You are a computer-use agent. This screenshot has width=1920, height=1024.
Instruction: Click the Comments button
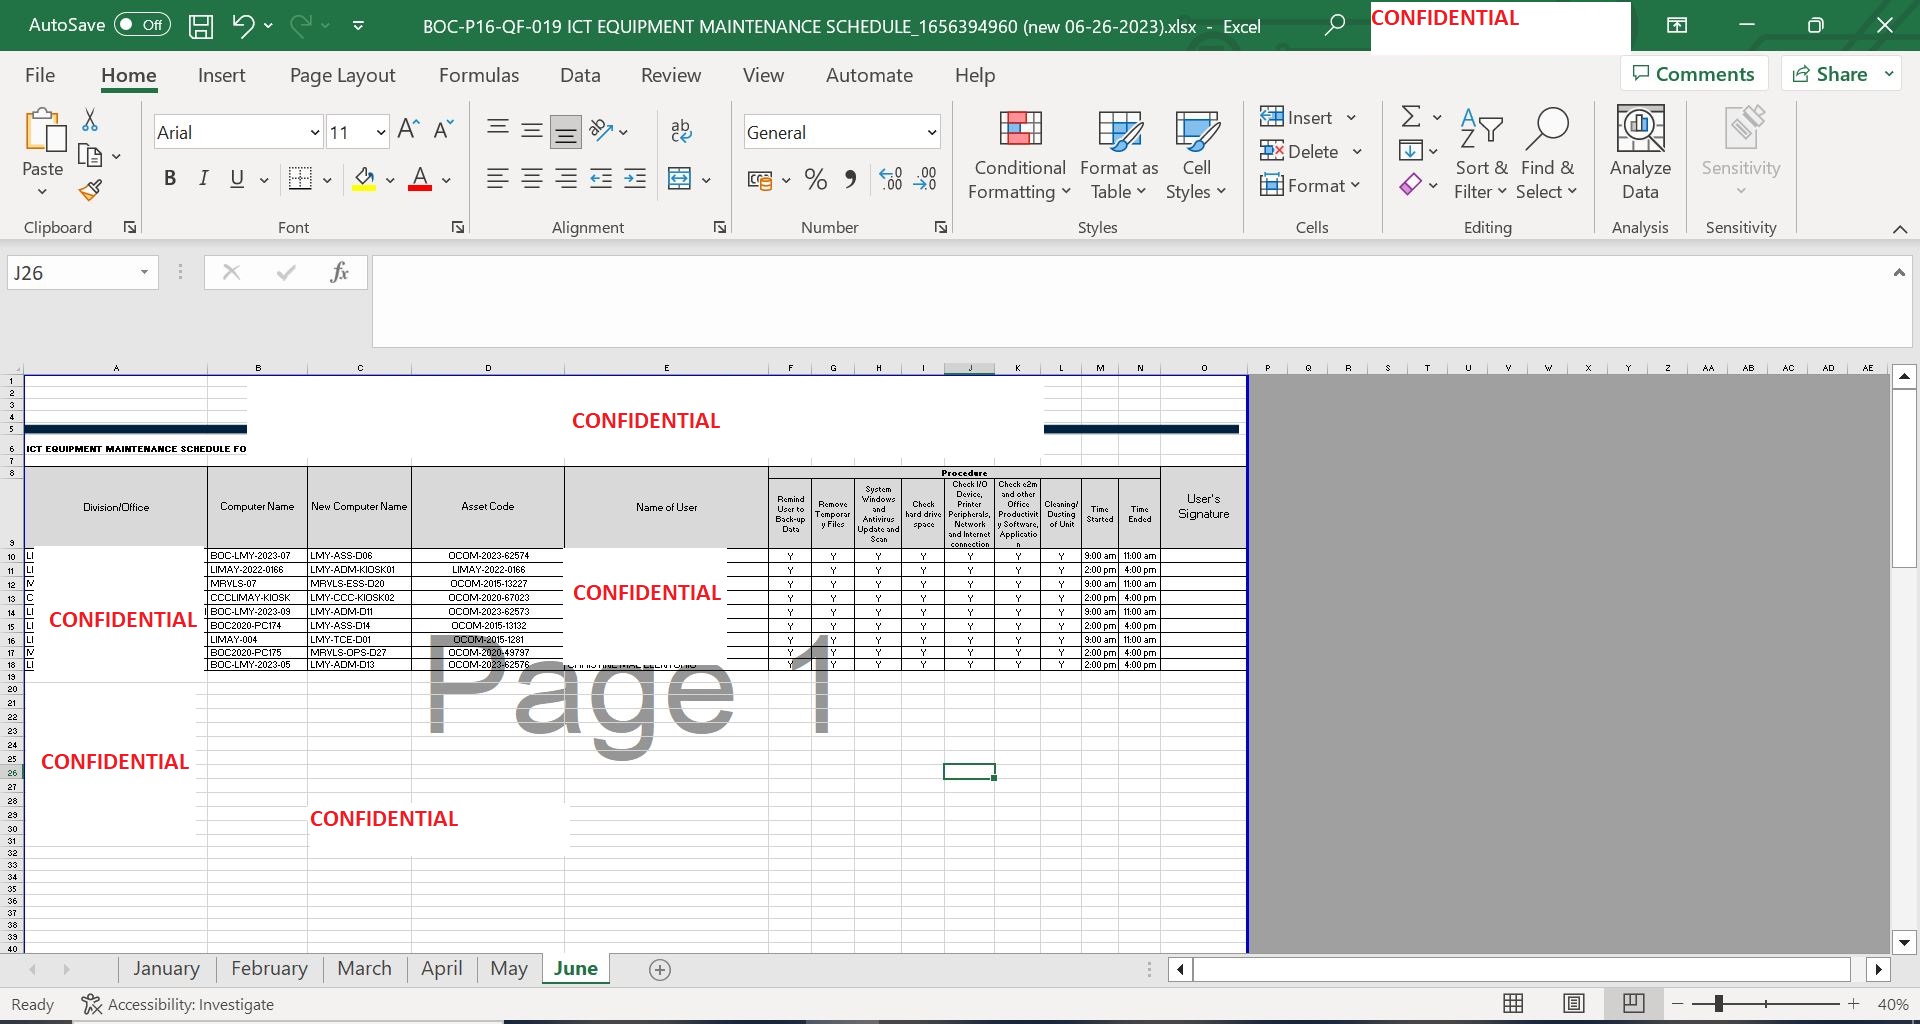pyautogui.click(x=1694, y=74)
